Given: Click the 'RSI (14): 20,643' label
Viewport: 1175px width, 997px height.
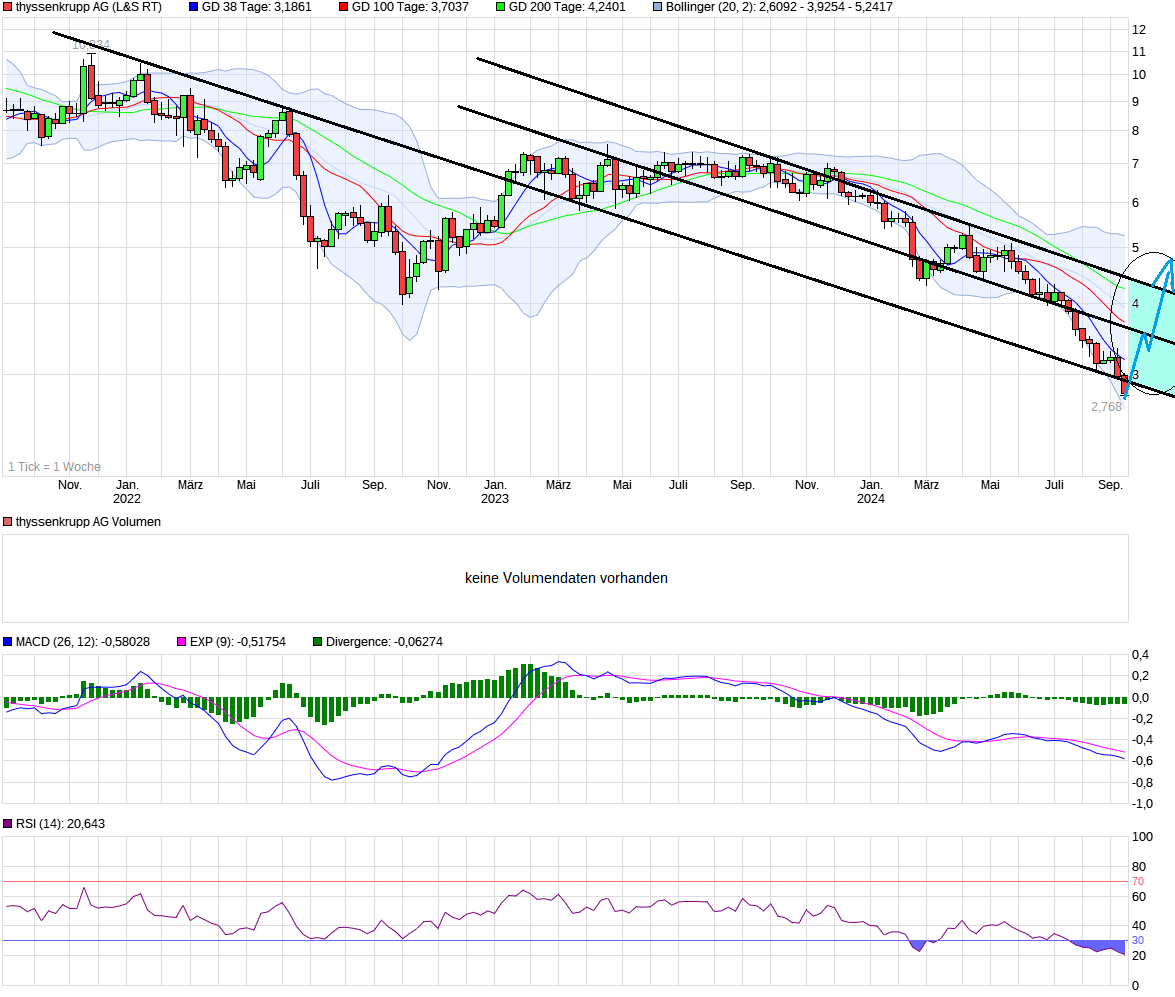Looking at the screenshot, I should tap(60, 824).
